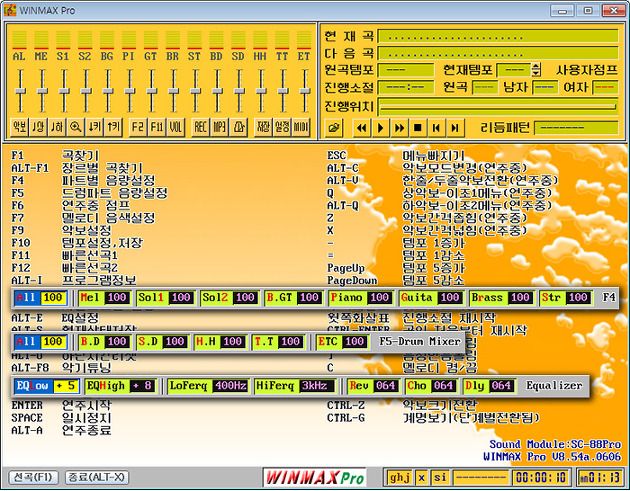Select the H.H 100 drum field
The image size is (630, 491).
point(220,342)
